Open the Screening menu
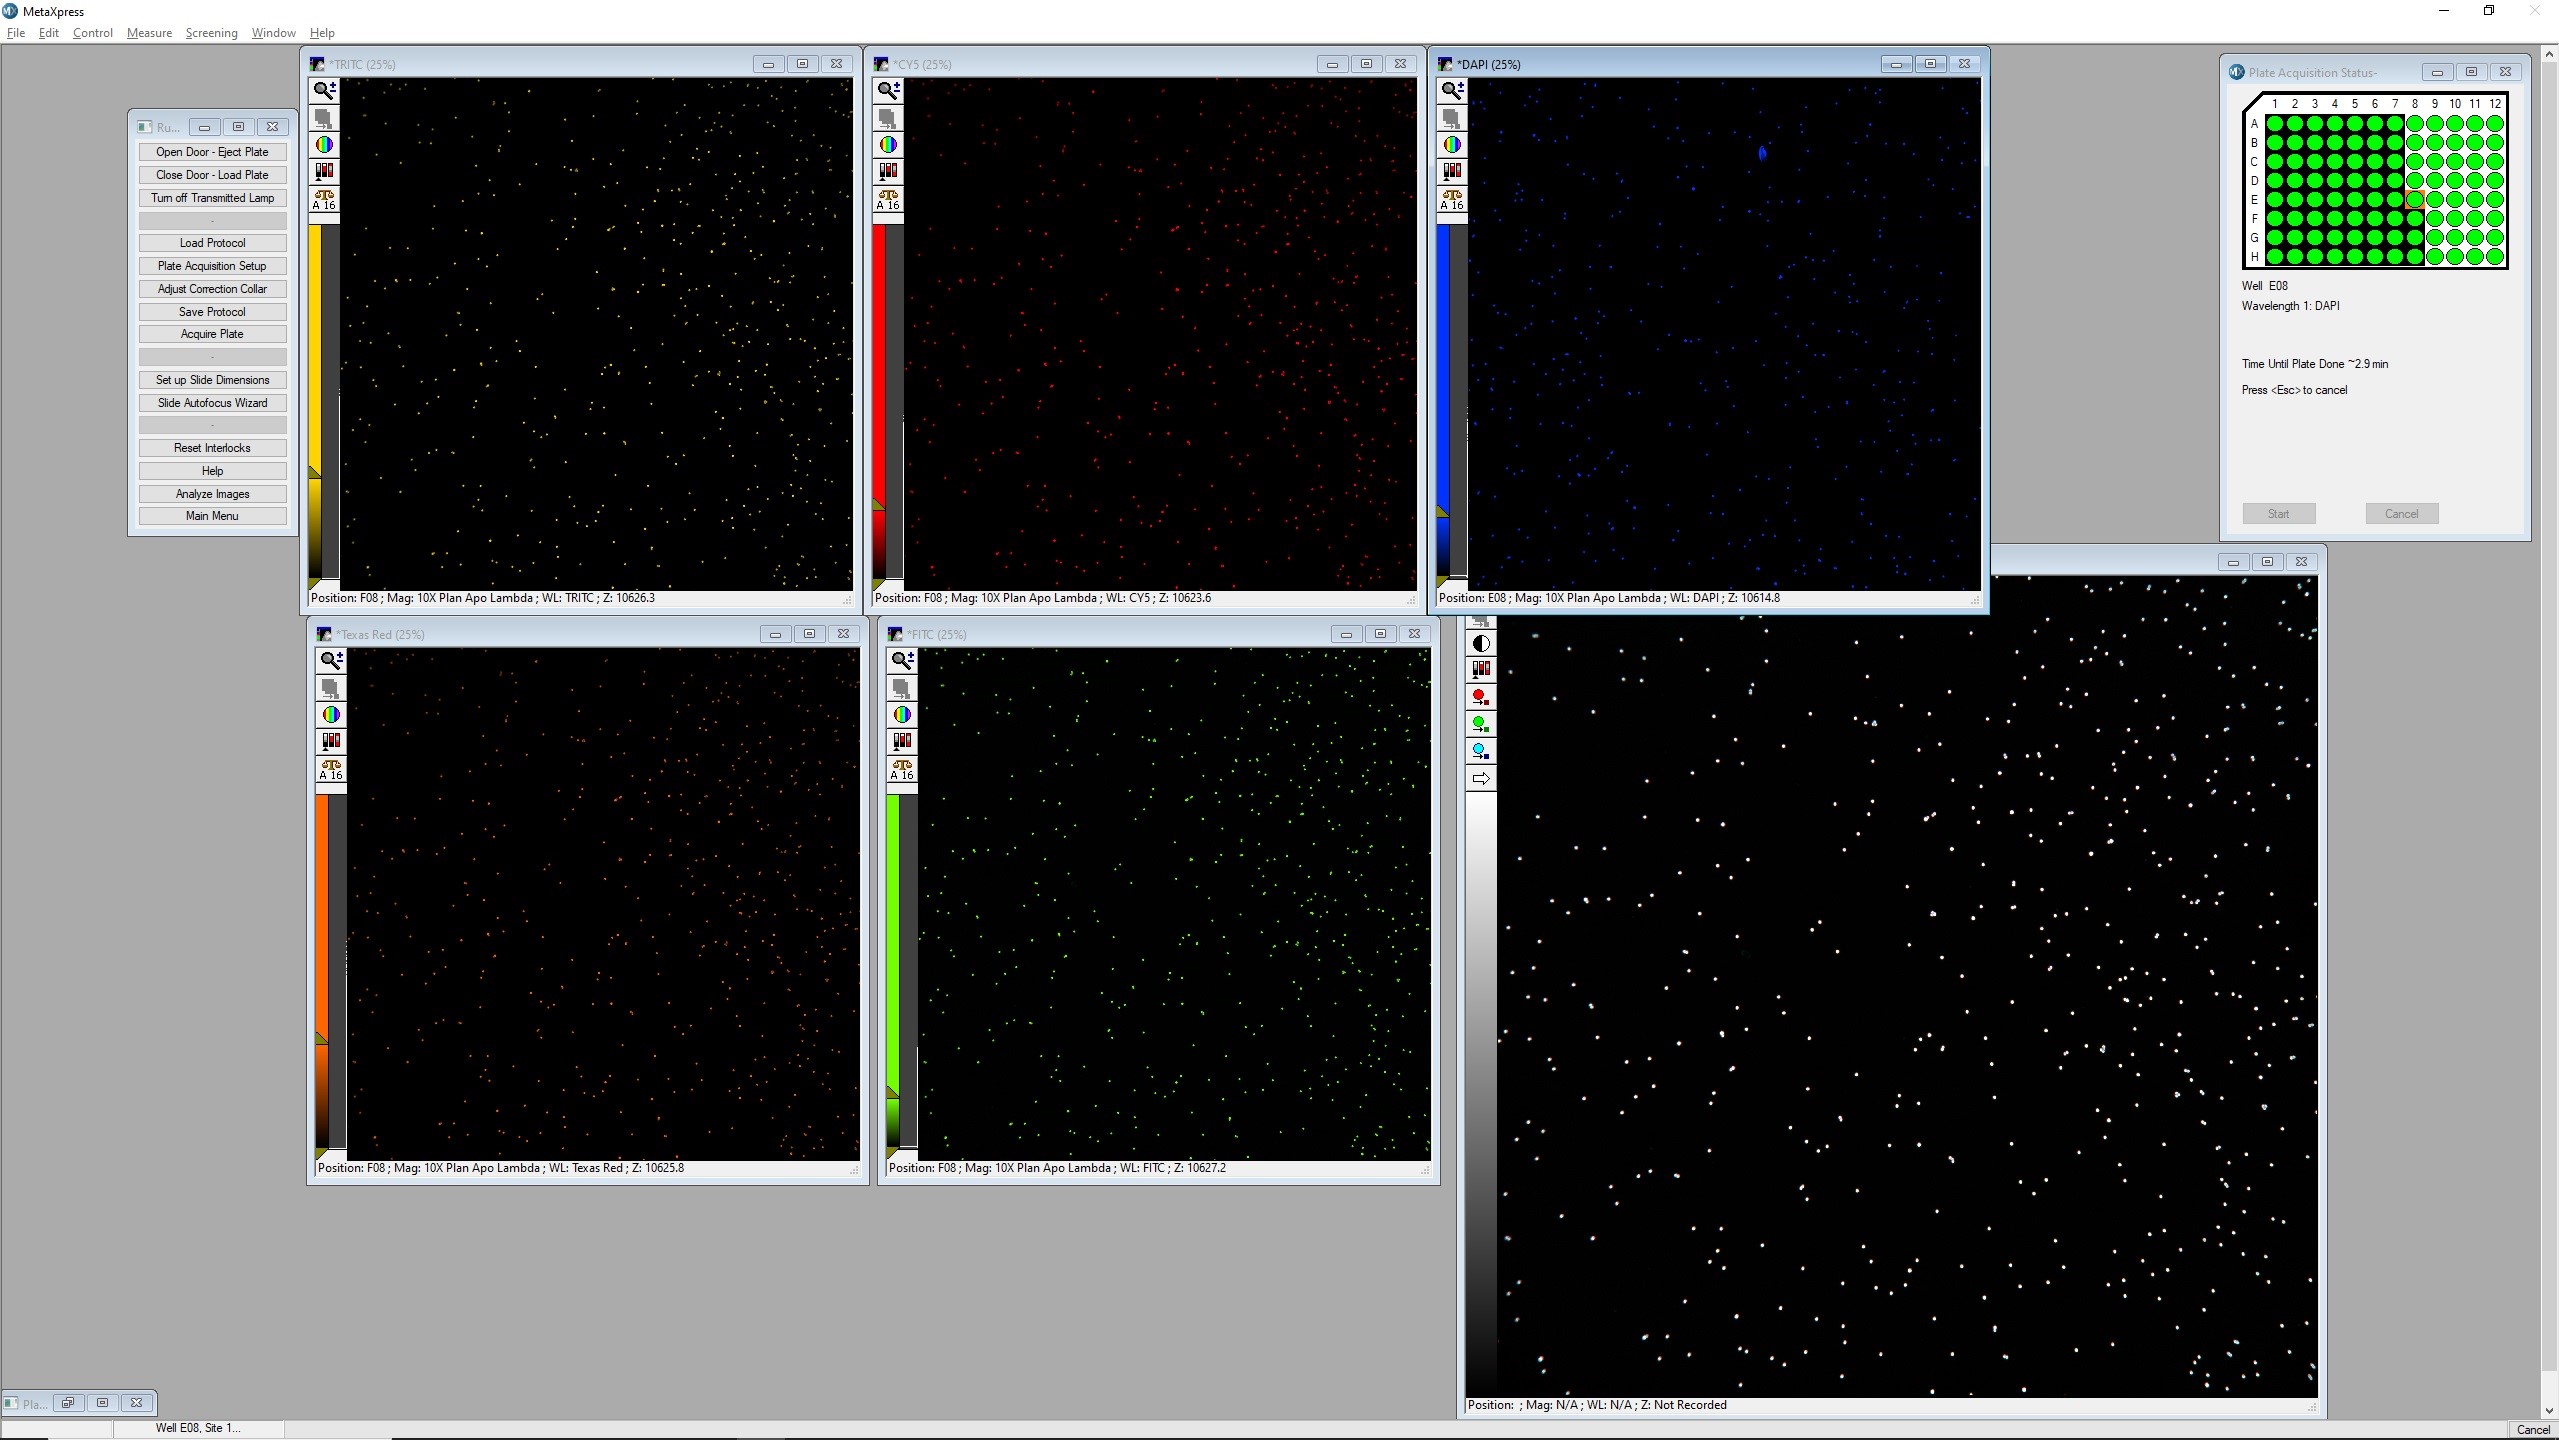 211,33
